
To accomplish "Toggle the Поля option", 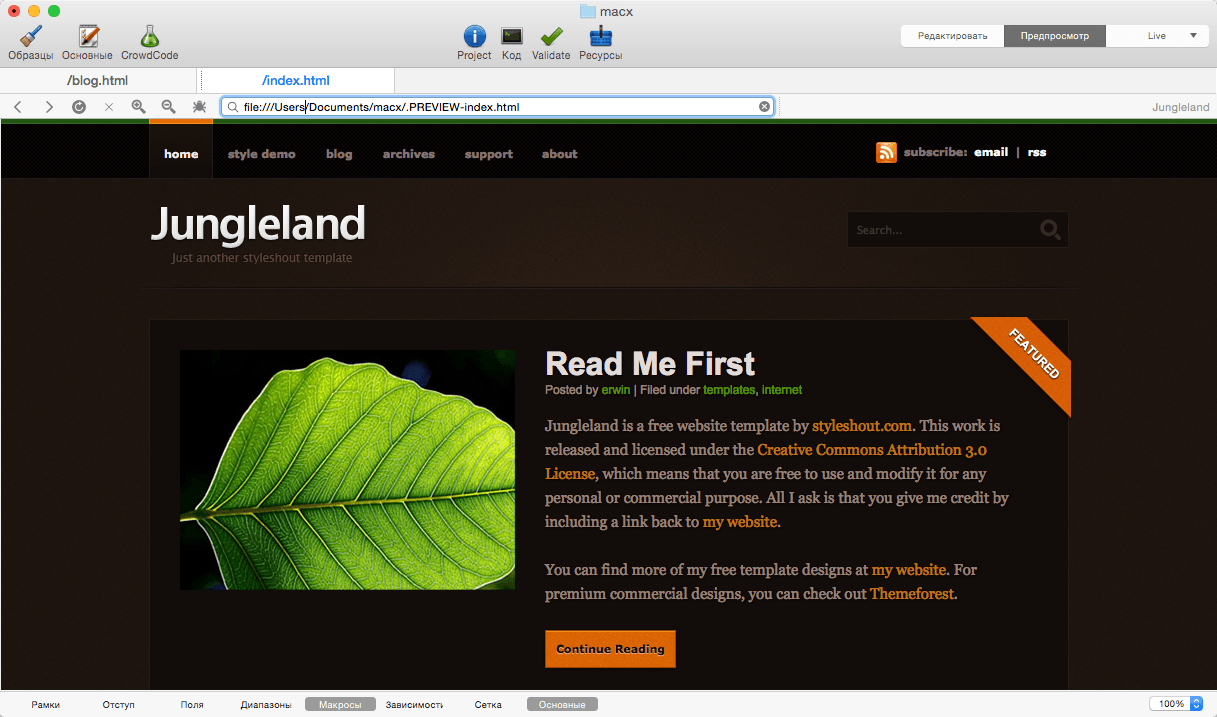I will [x=192, y=705].
